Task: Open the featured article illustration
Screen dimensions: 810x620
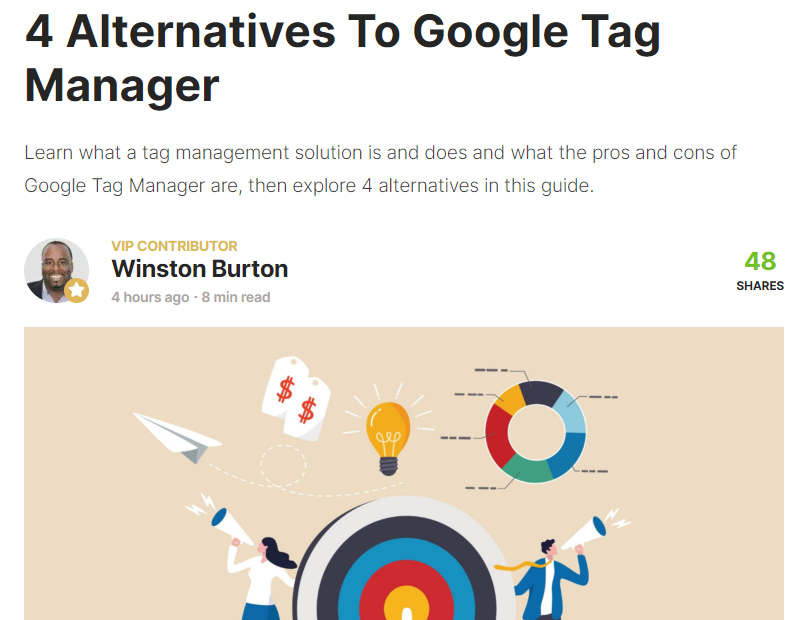Action: [404, 473]
